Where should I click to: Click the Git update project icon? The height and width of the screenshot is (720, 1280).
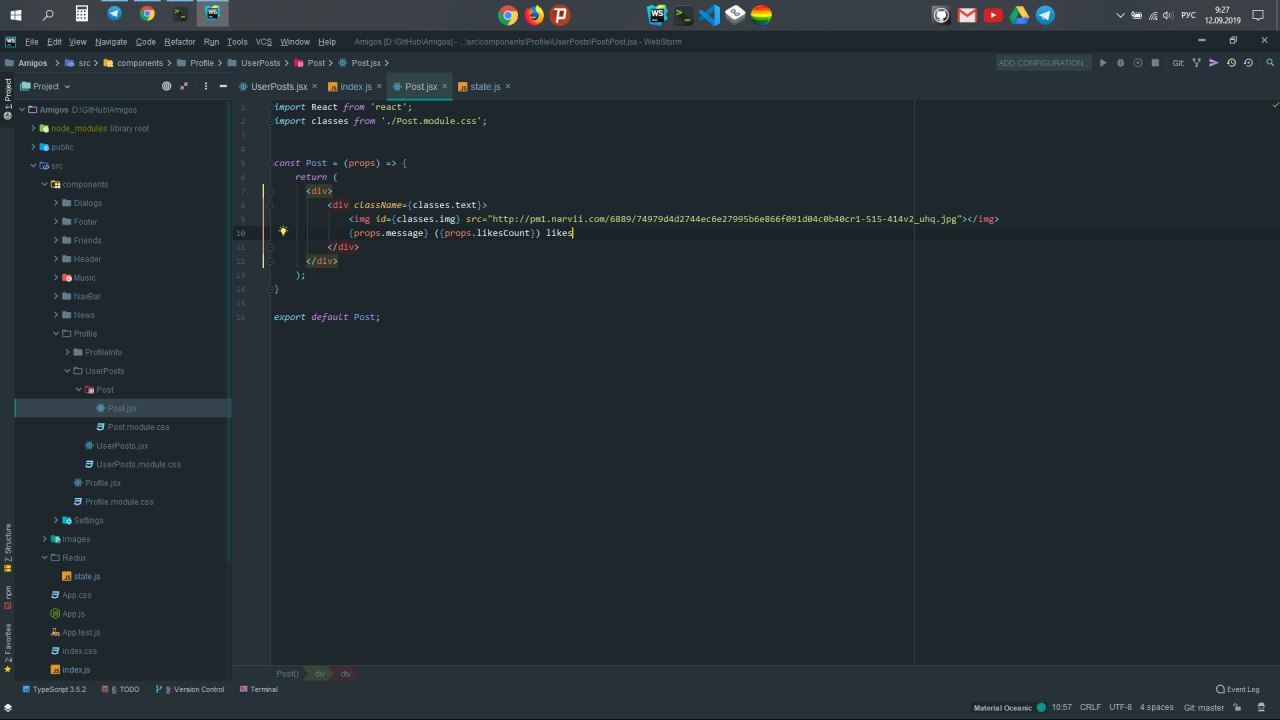[1196, 63]
